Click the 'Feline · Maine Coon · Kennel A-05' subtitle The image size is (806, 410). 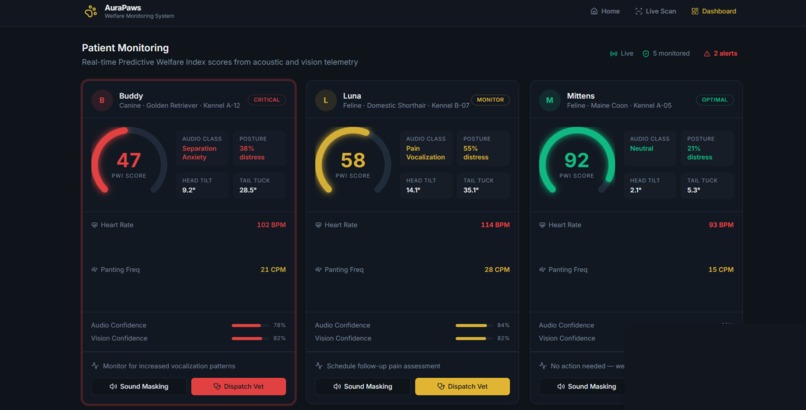coord(619,106)
